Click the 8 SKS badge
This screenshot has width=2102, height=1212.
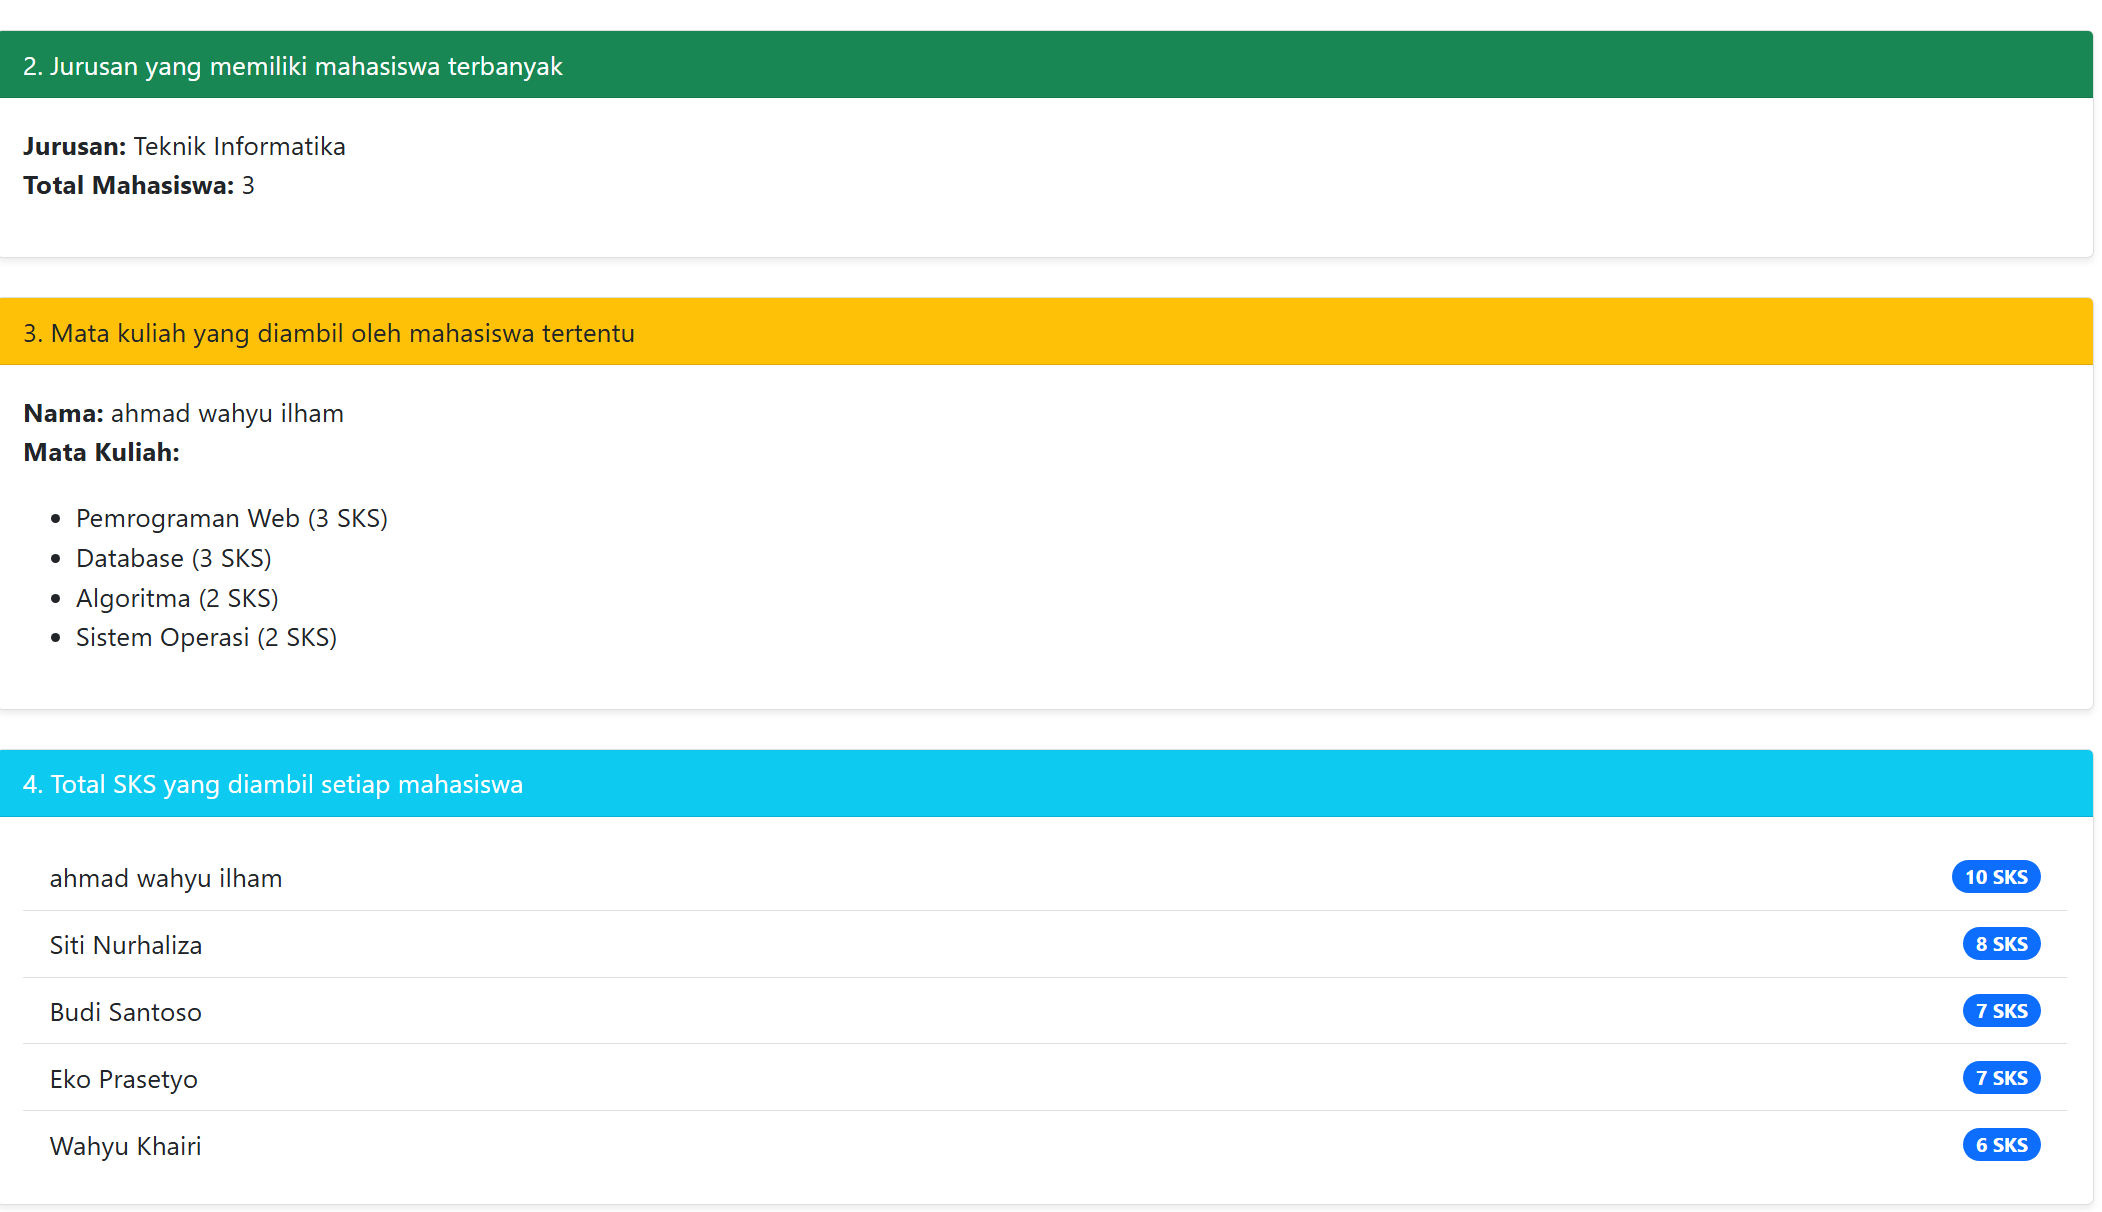coord(2000,944)
